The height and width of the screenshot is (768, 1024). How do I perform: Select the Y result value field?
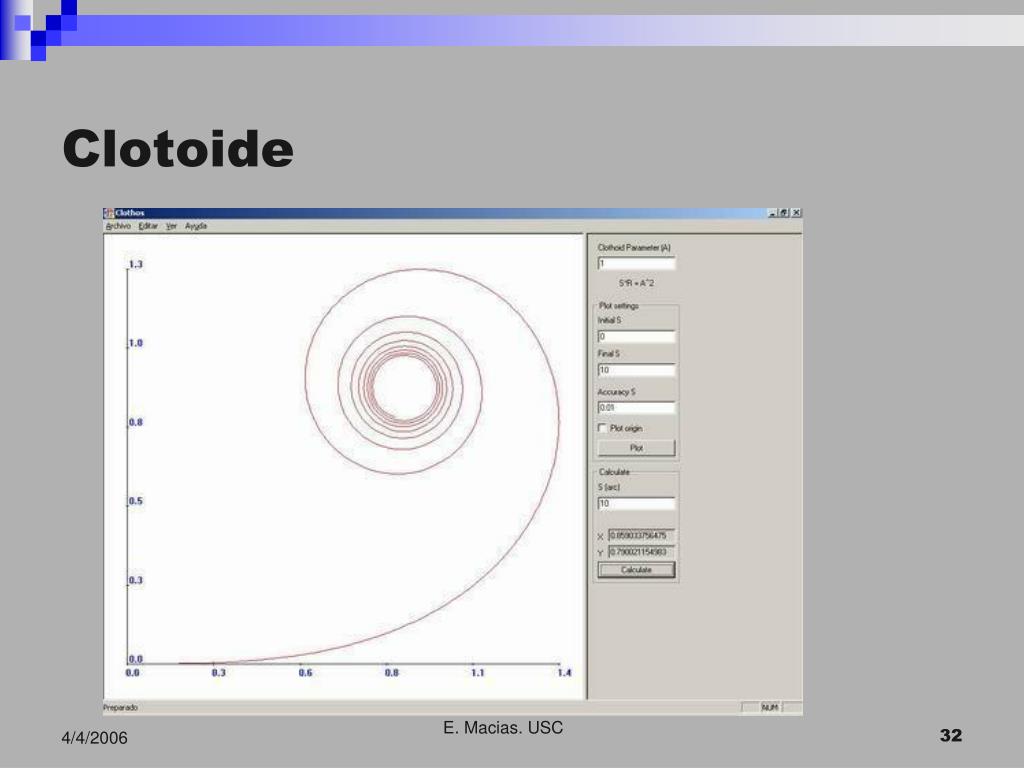(x=641, y=552)
